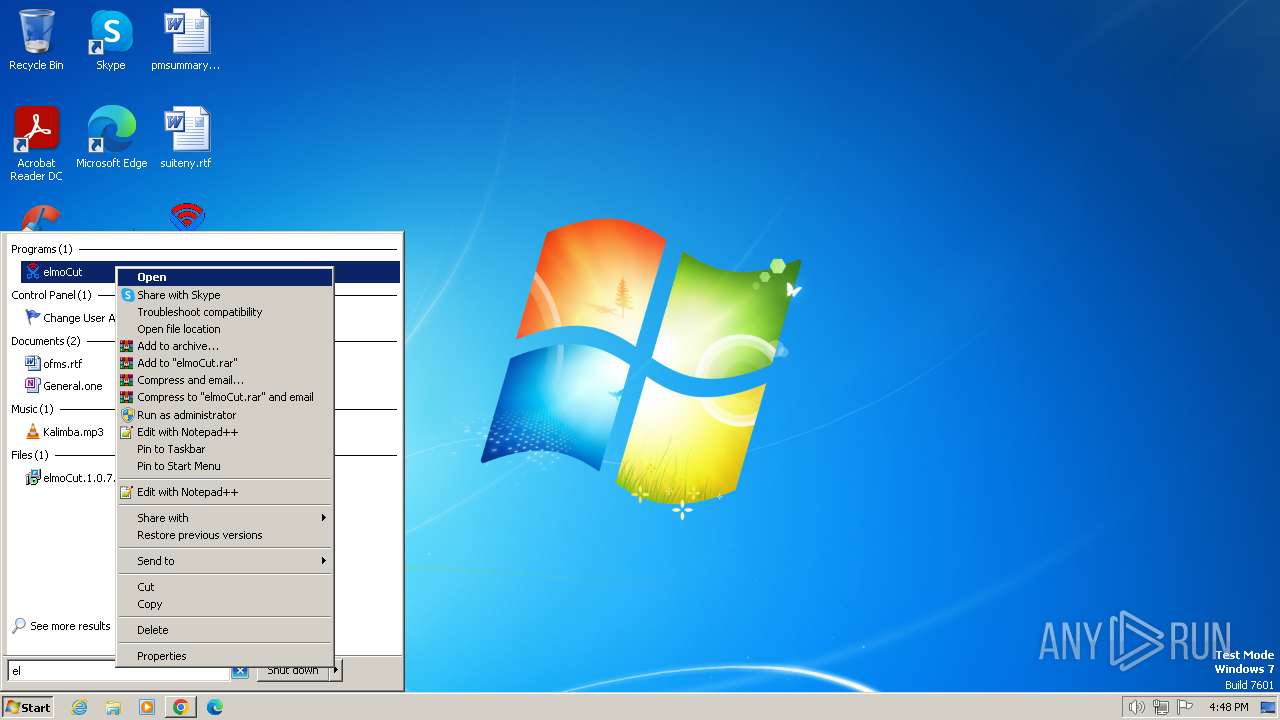Expand the Send to submenu
Screen dimensions: 1280x720
coord(225,561)
